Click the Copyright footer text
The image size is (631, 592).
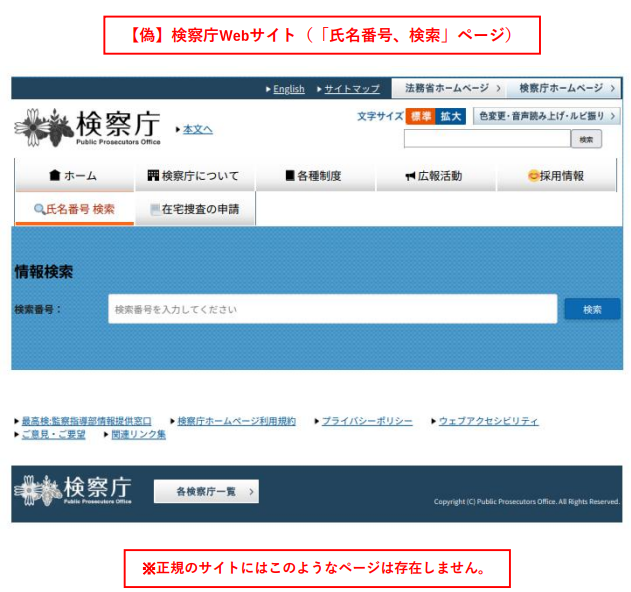point(526,501)
